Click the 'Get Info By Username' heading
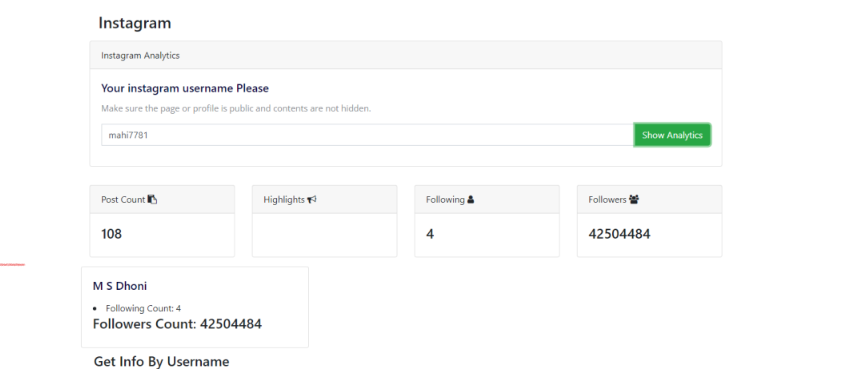This screenshot has width=866, height=380. pos(161,362)
